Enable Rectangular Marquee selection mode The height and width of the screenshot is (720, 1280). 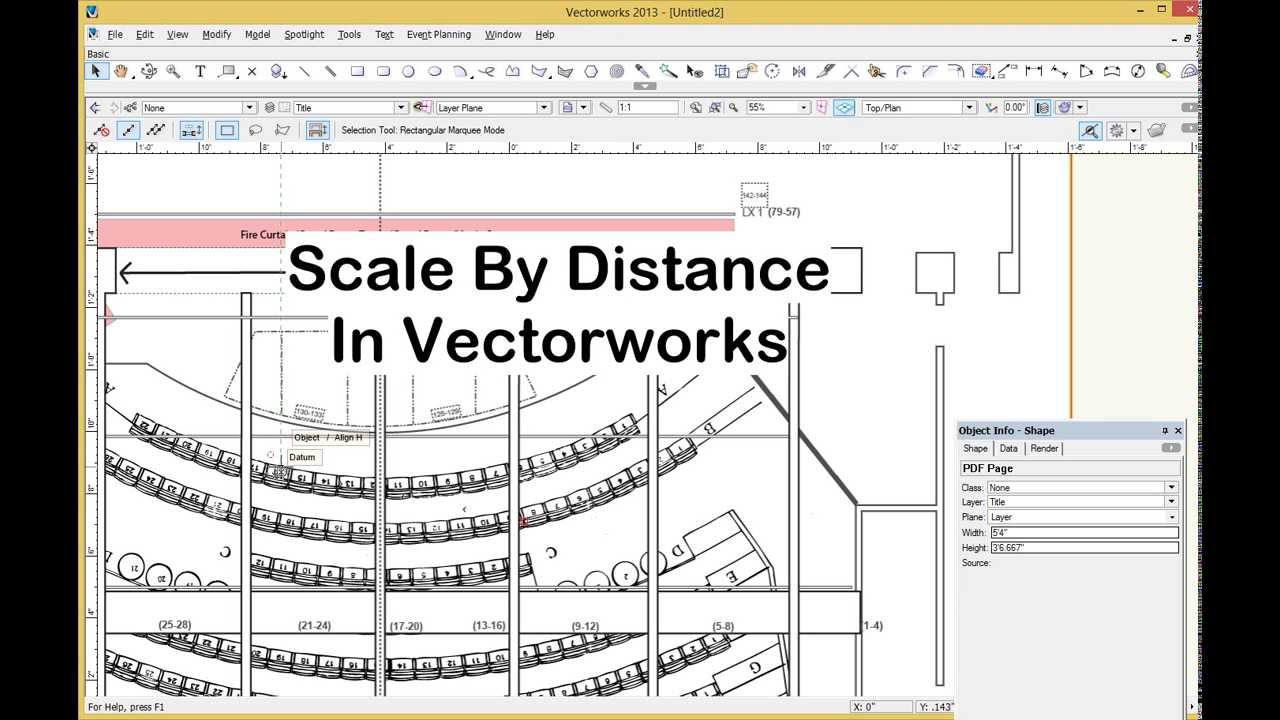[227, 130]
